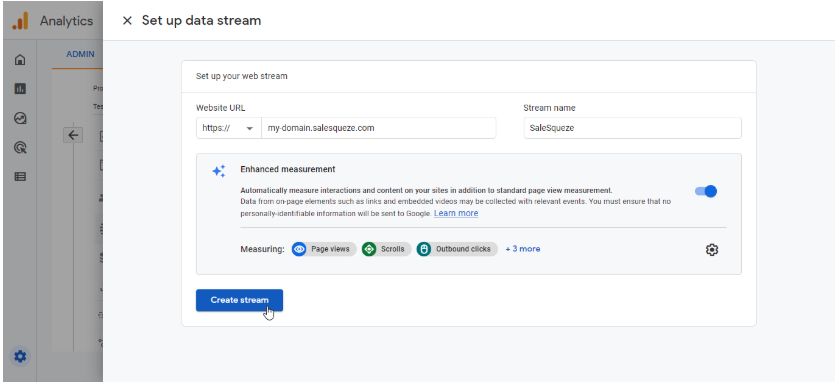Click the Enhanced measurement settings gear
The image size is (839, 384).
(x=712, y=249)
